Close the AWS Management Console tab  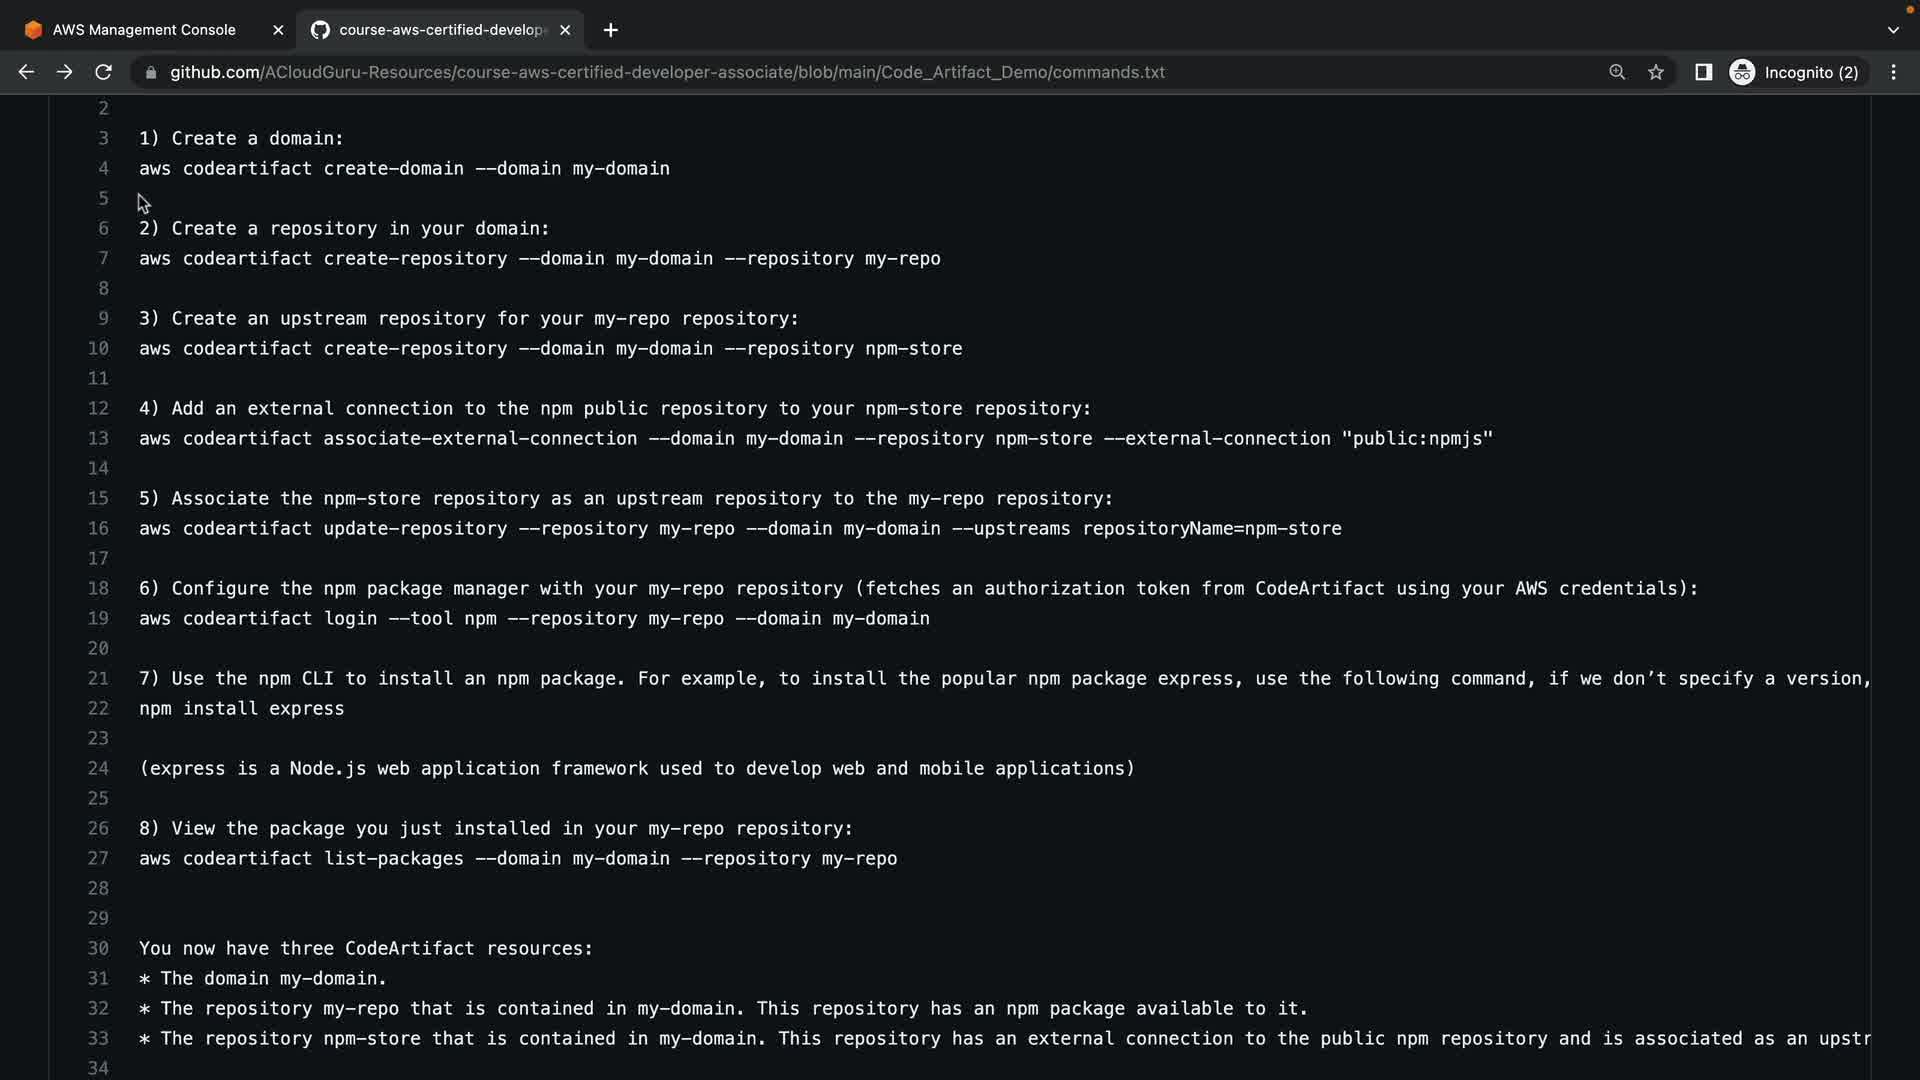[x=278, y=30]
